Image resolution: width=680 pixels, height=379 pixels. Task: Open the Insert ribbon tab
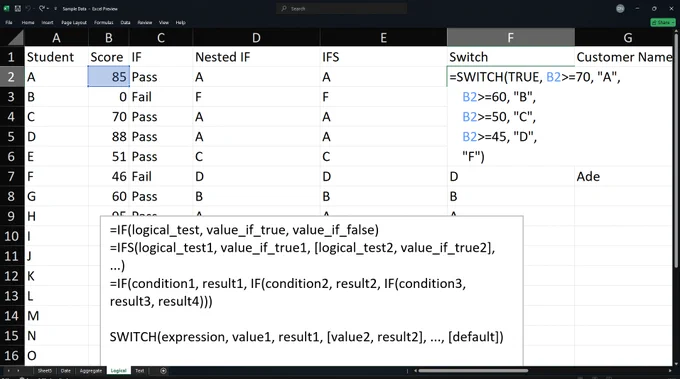pyautogui.click(x=47, y=23)
